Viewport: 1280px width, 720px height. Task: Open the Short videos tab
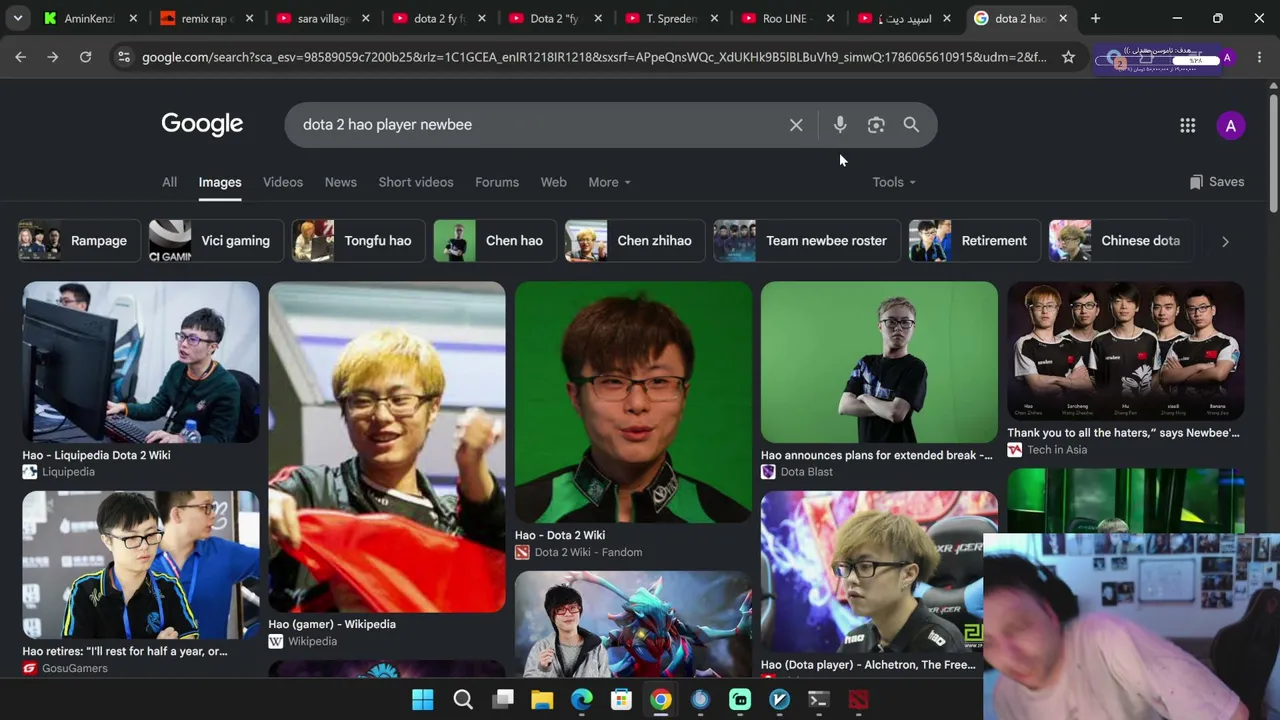pos(416,182)
